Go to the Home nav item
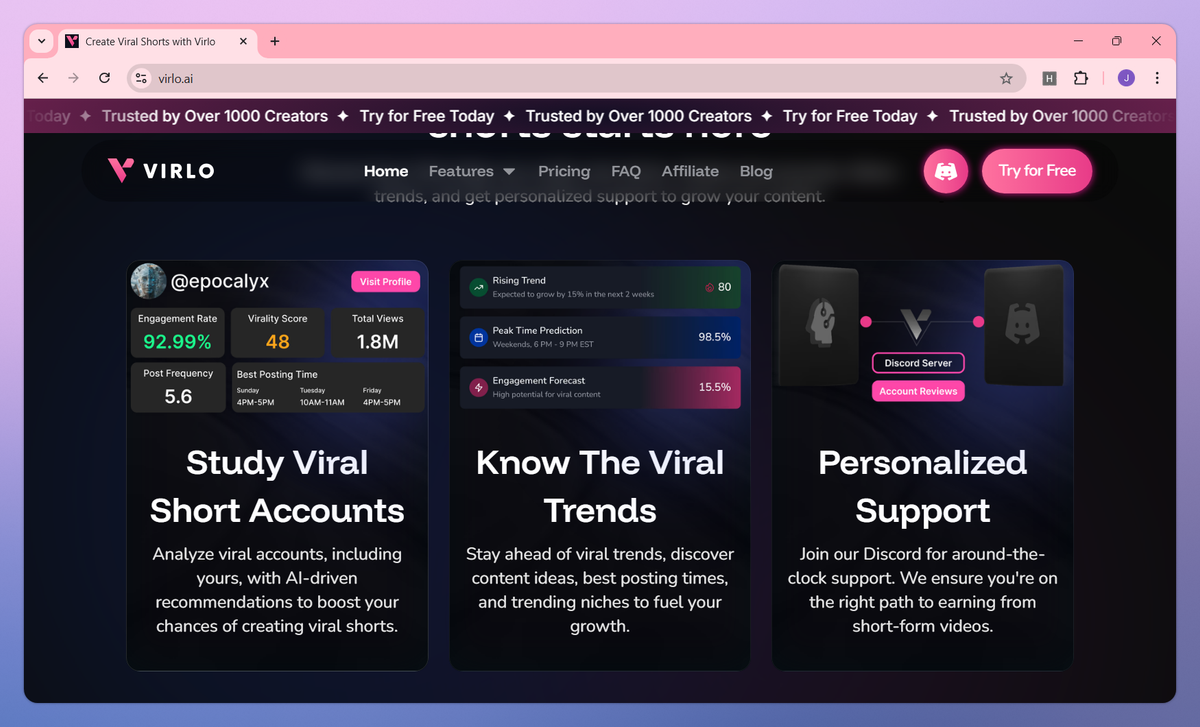Screen dimensions: 1200x727 coord(386,171)
